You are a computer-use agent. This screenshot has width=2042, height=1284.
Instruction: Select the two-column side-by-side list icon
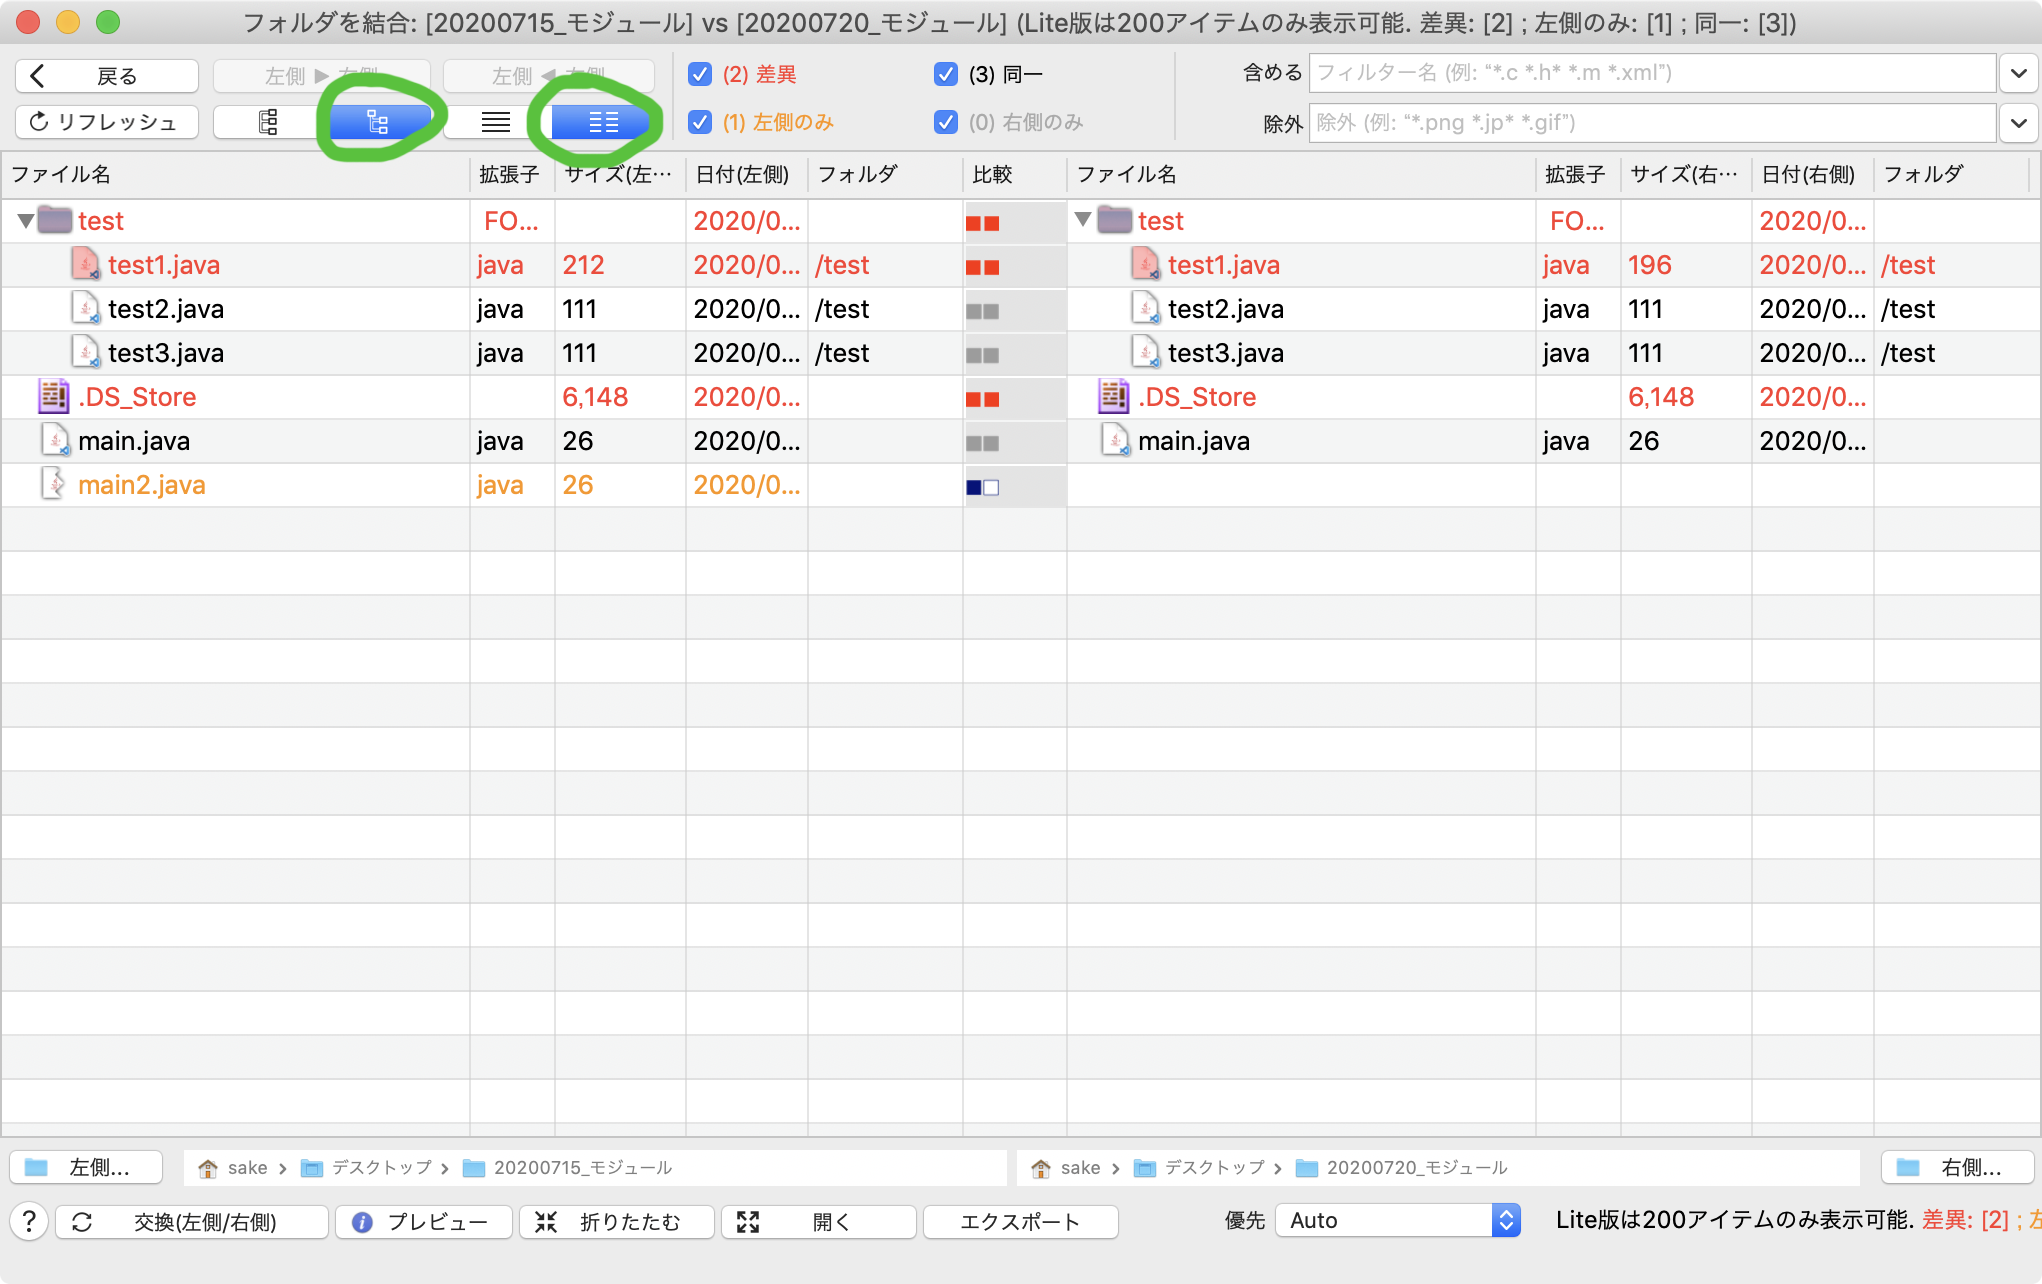click(603, 122)
